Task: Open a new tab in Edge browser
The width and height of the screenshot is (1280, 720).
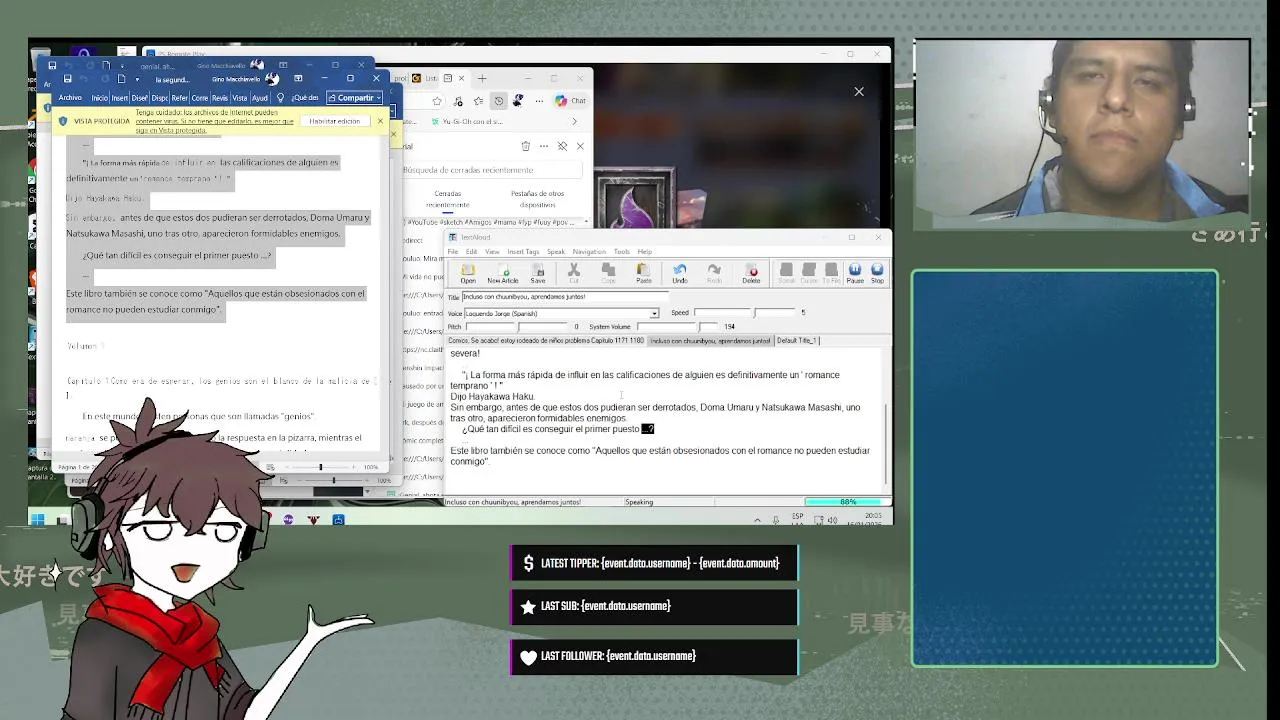Action: 482,78
